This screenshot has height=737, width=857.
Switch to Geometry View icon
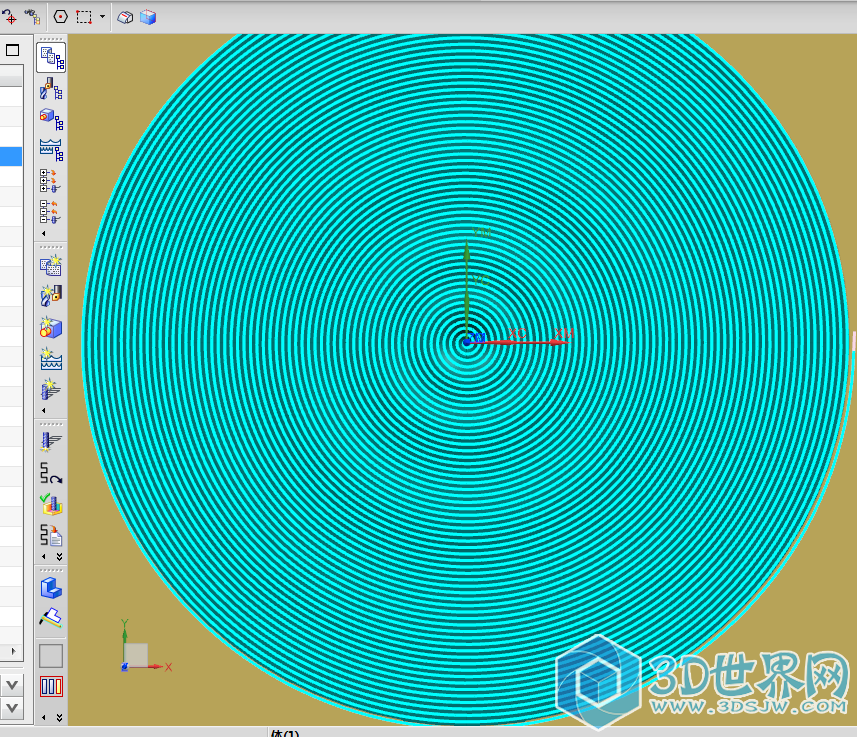pyautogui.click(x=51, y=119)
